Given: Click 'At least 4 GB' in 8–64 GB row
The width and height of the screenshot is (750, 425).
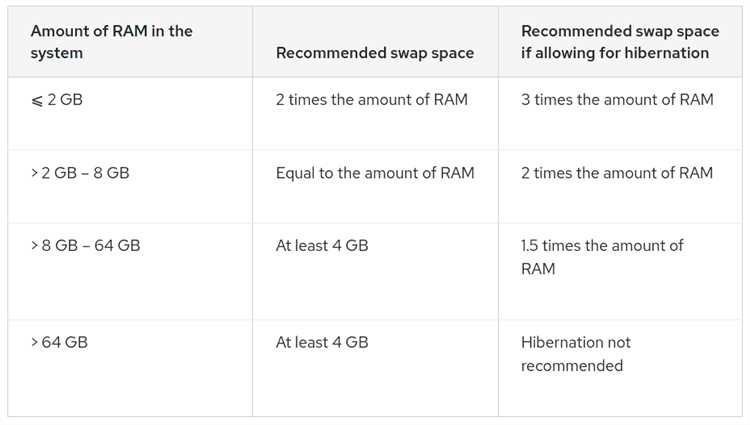Looking at the screenshot, I should pyautogui.click(x=322, y=246).
